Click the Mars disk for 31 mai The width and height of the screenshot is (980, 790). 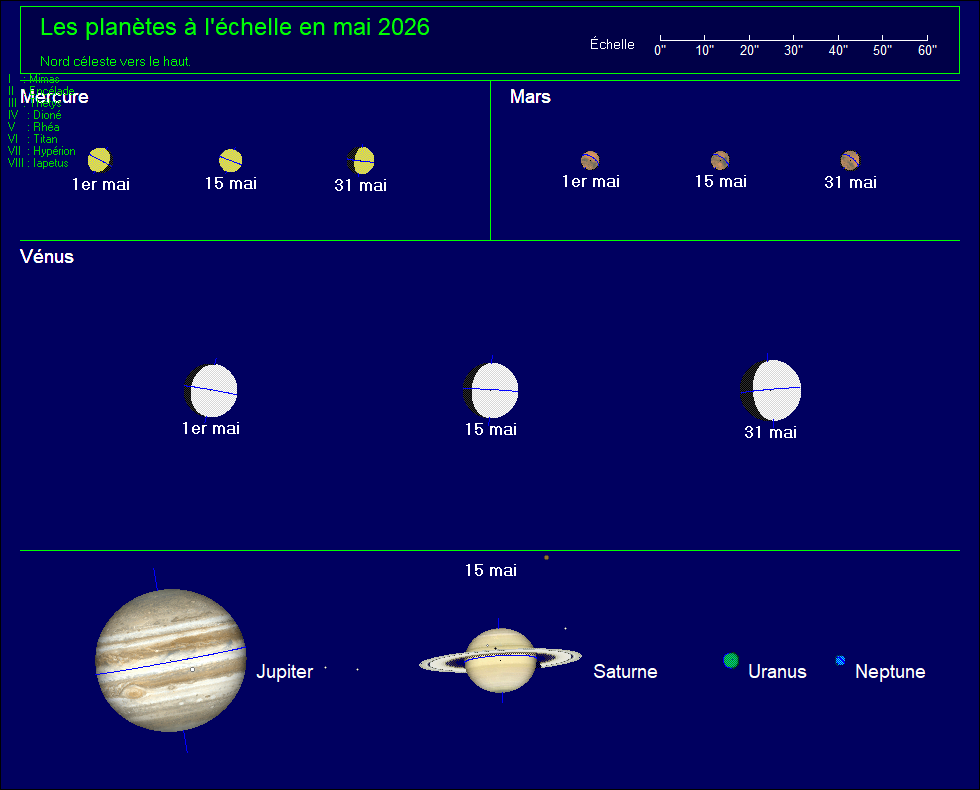click(x=850, y=161)
